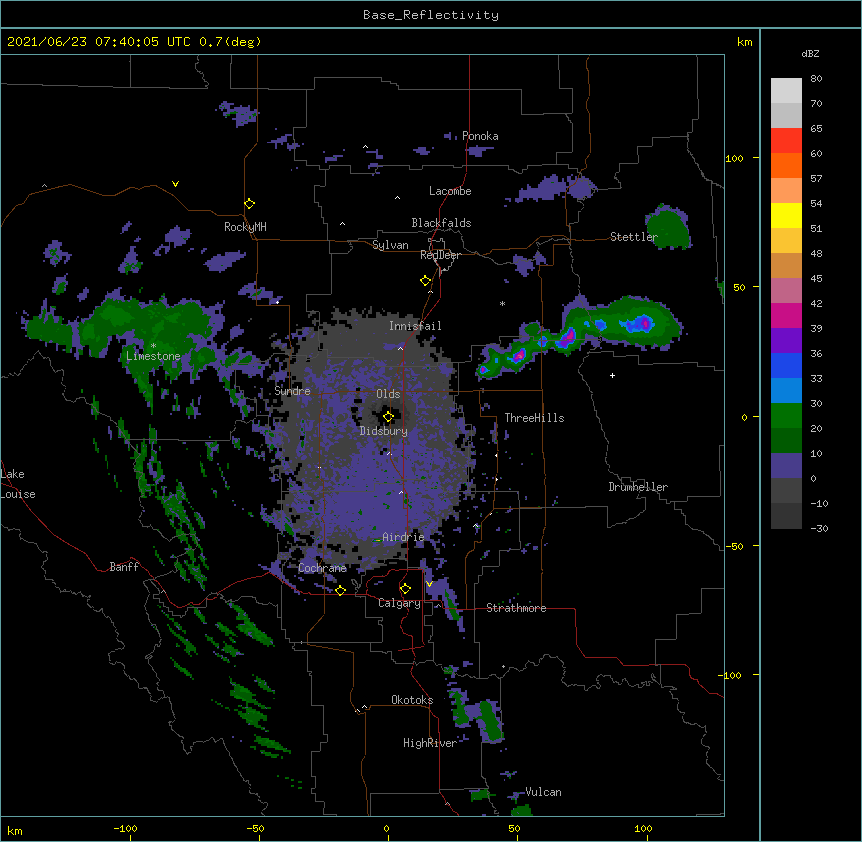Click the 100 tick on right axis
Viewport: 862px width, 842px height.
click(734, 158)
